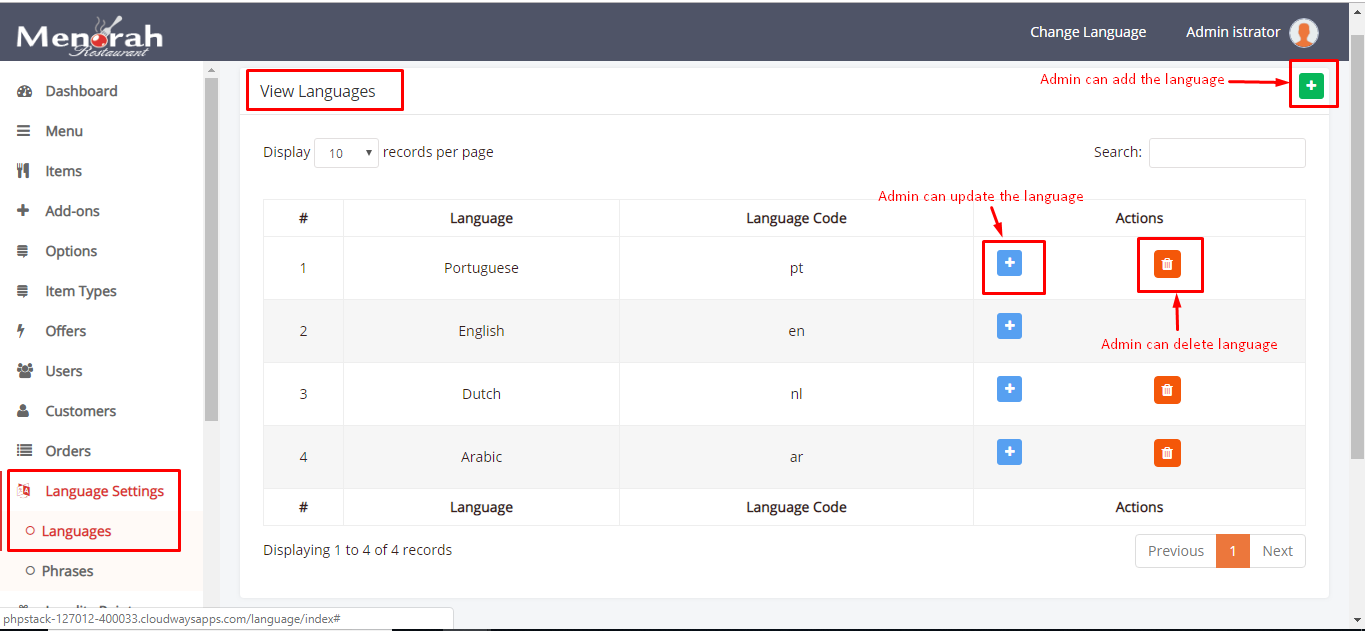
Task: Delete the Dutch language entry
Action: (1167, 390)
